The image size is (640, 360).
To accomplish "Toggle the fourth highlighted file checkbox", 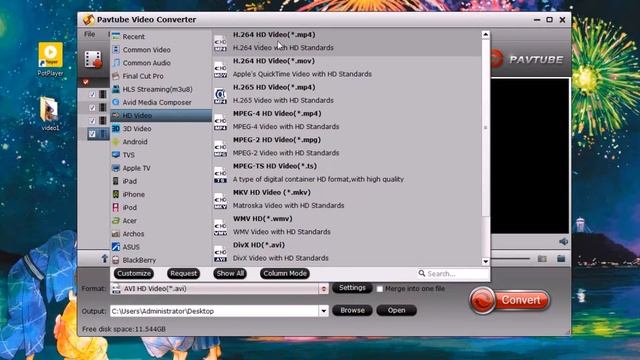I will click(x=92, y=134).
